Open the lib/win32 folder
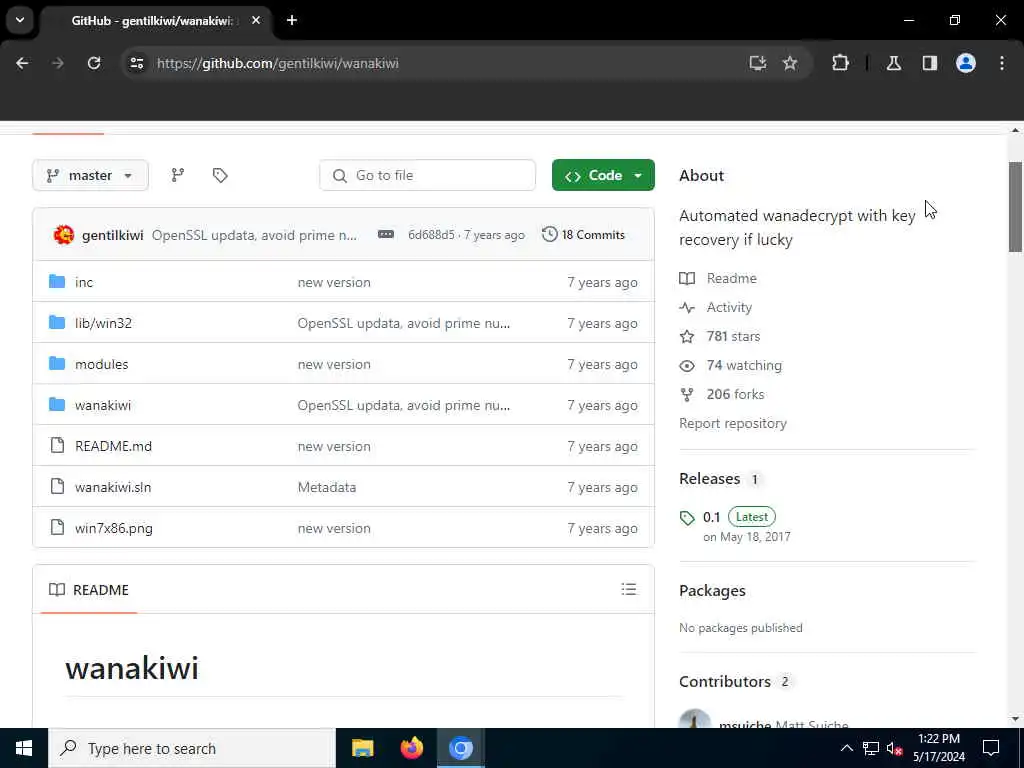 point(103,323)
